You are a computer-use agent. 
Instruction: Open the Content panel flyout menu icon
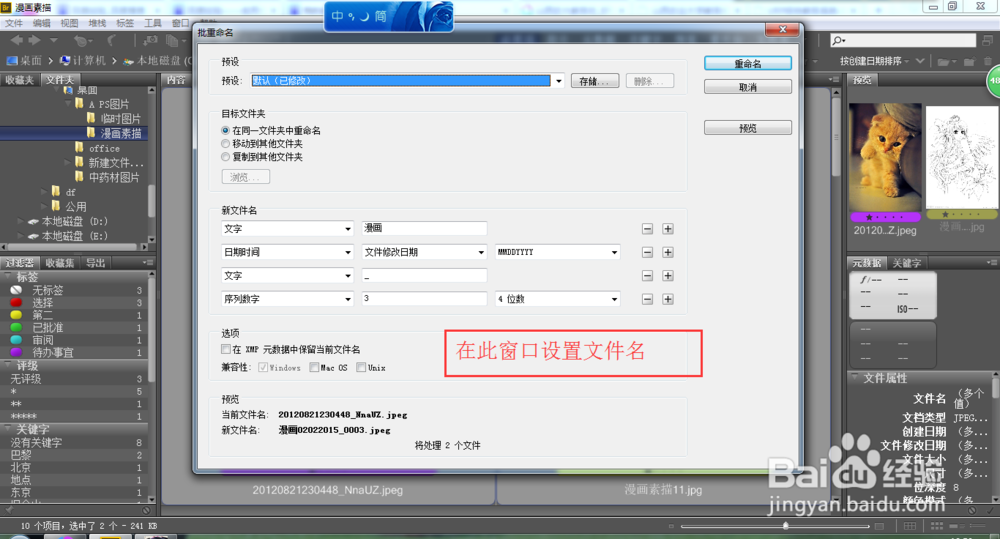point(834,80)
